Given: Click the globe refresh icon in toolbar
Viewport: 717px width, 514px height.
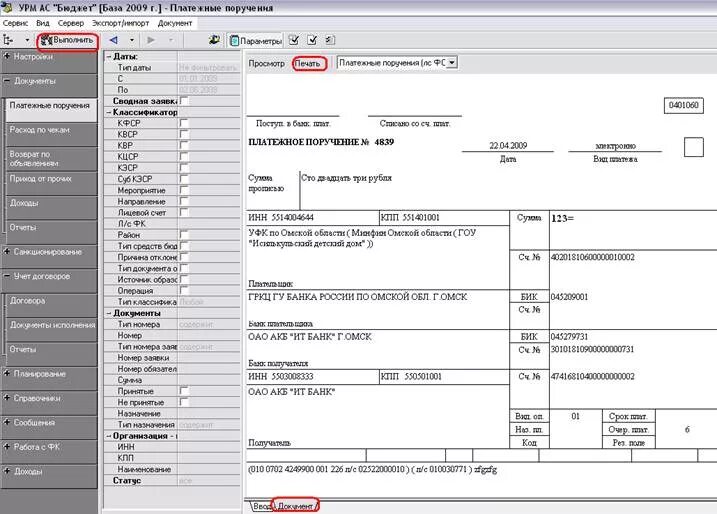Looking at the screenshot, I should tap(214, 40).
